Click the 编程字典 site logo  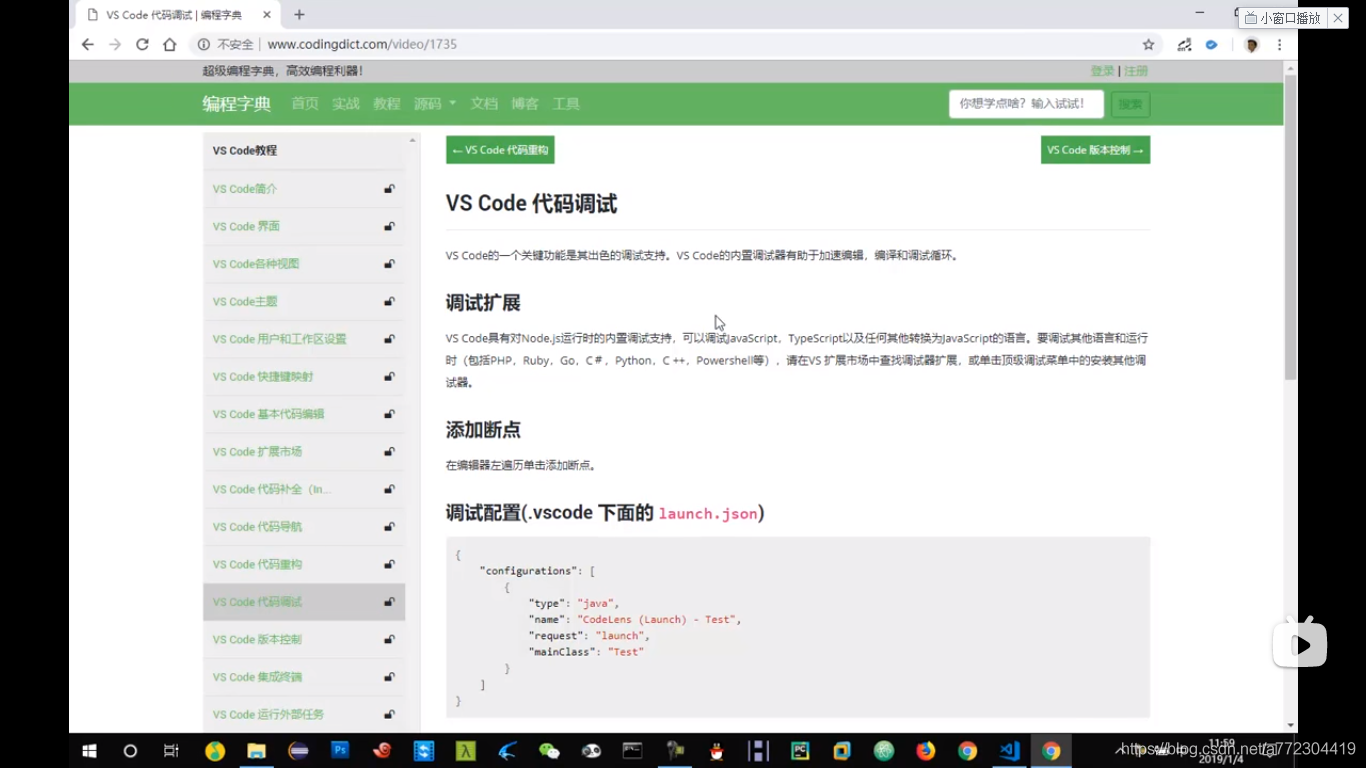(237, 104)
